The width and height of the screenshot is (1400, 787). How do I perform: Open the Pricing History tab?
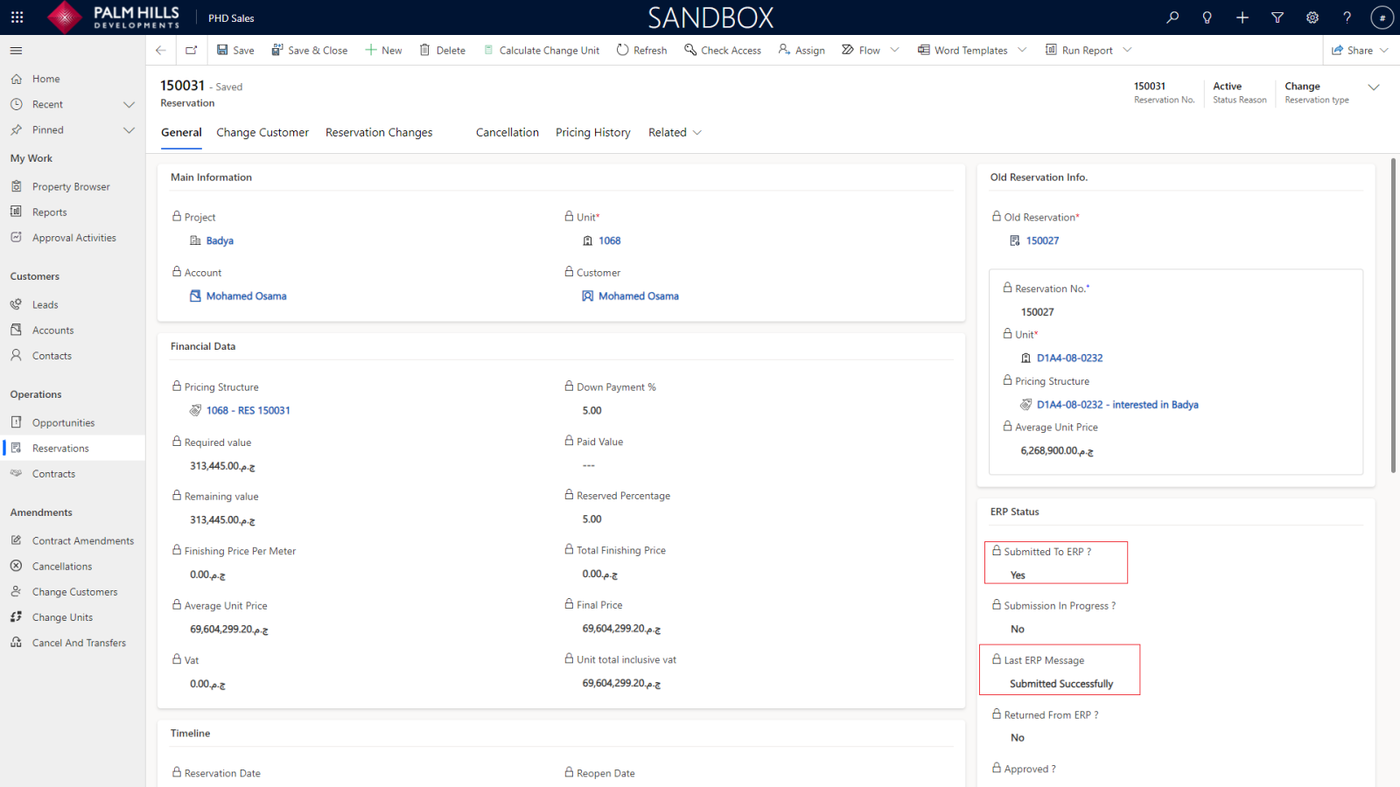(x=593, y=132)
